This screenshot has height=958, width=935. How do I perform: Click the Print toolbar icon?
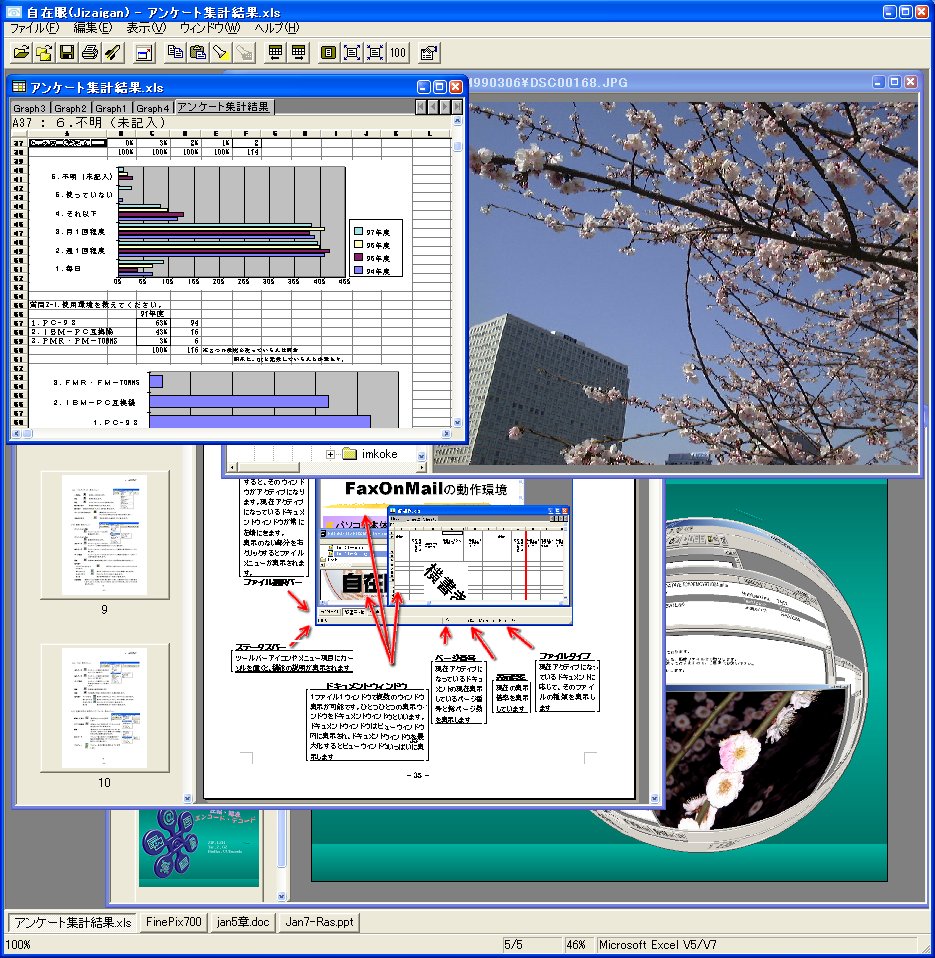90,53
